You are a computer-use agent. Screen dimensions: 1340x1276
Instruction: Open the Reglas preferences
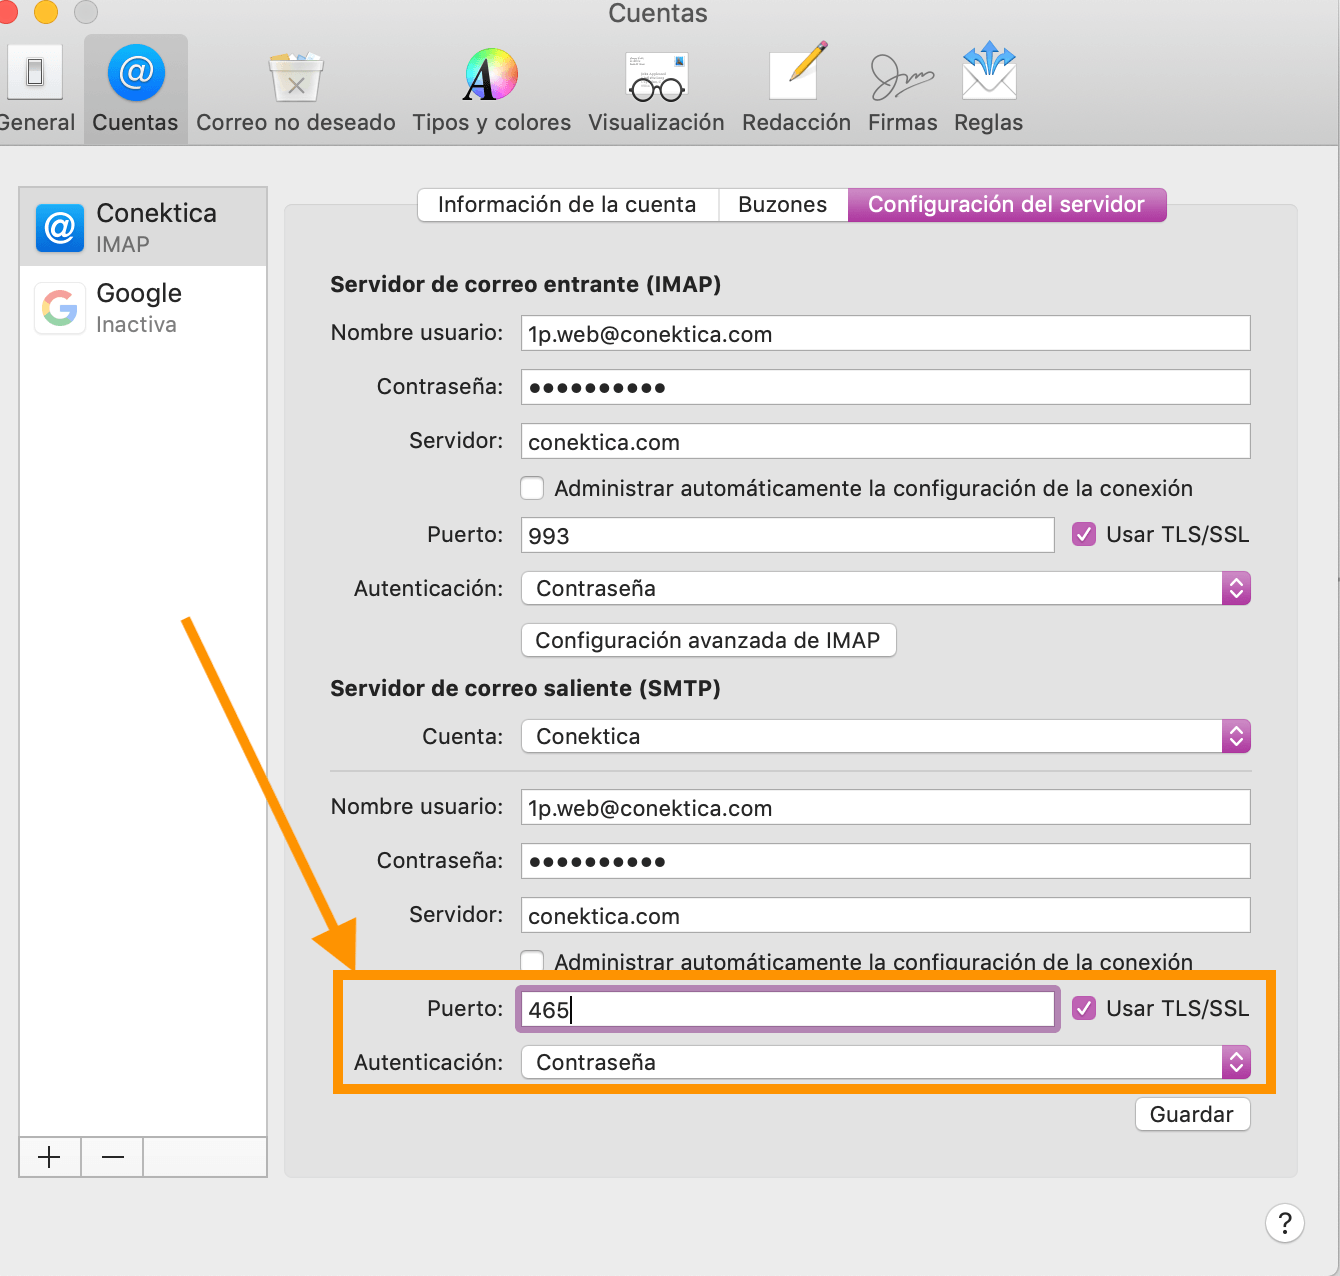tap(988, 90)
